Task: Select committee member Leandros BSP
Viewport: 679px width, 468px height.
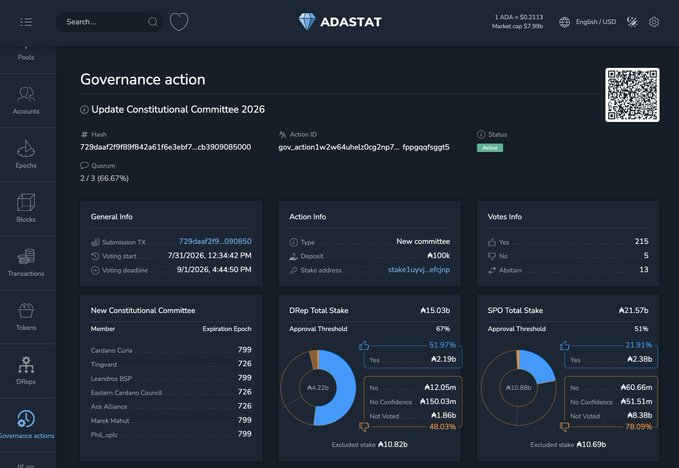Action: pyautogui.click(x=111, y=378)
